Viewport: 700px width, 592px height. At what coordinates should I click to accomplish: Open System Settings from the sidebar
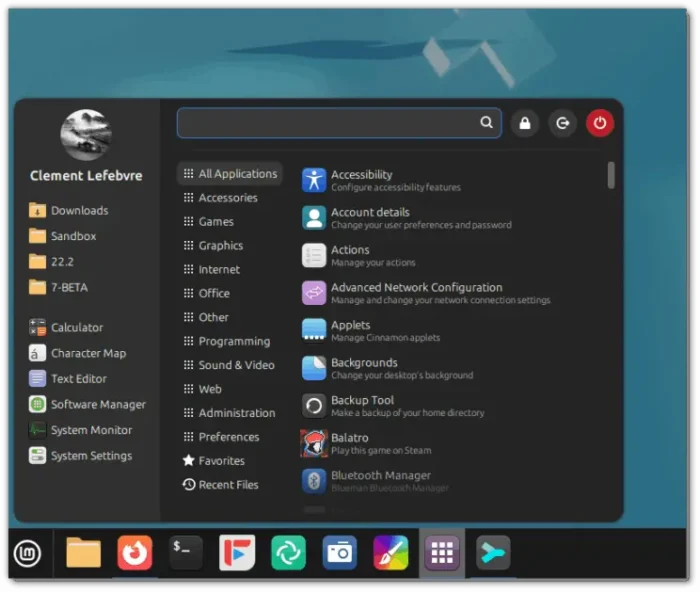pyautogui.click(x=90, y=456)
